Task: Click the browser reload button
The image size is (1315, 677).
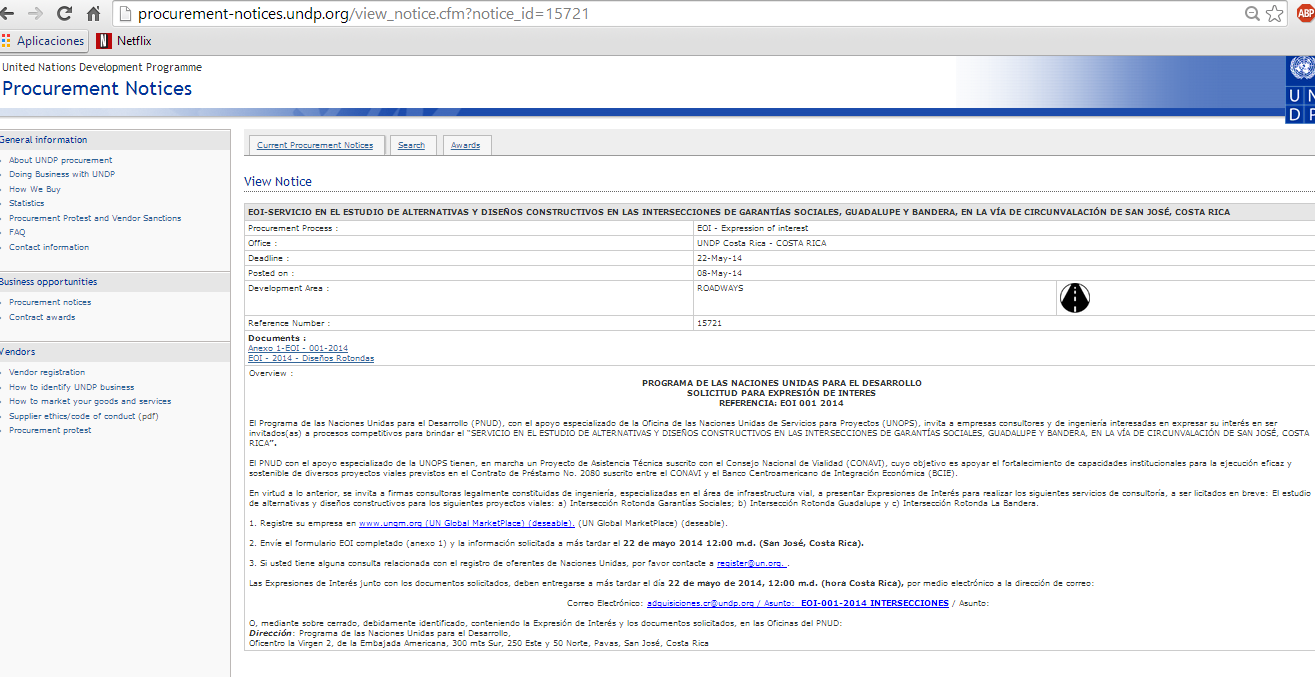Action: (x=64, y=14)
